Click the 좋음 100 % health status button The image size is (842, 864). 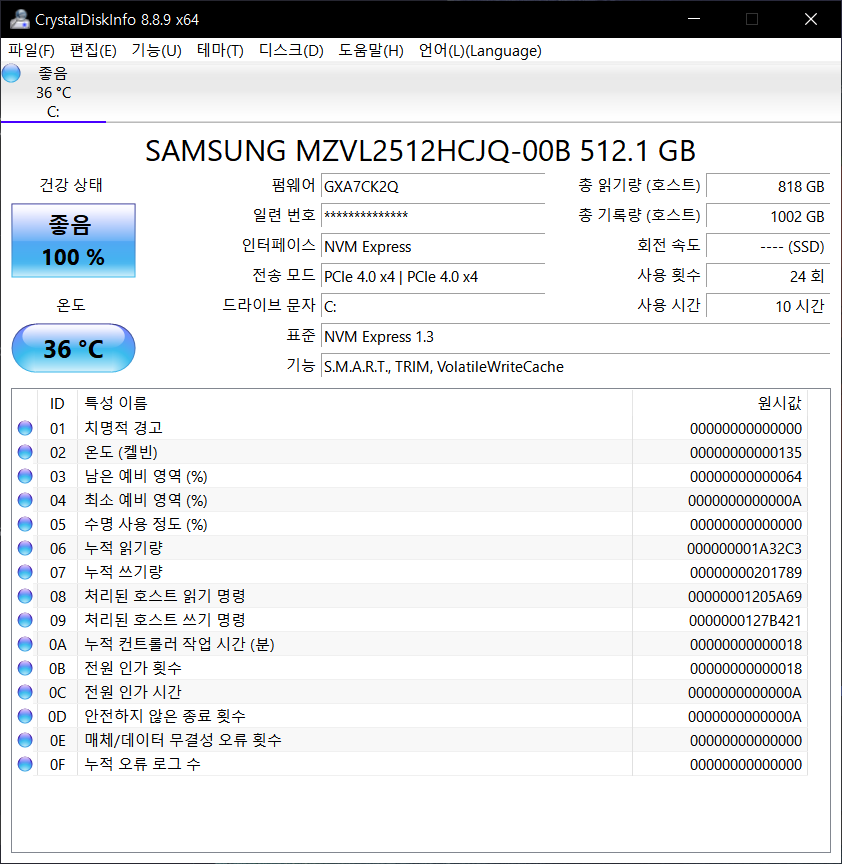pos(73,240)
